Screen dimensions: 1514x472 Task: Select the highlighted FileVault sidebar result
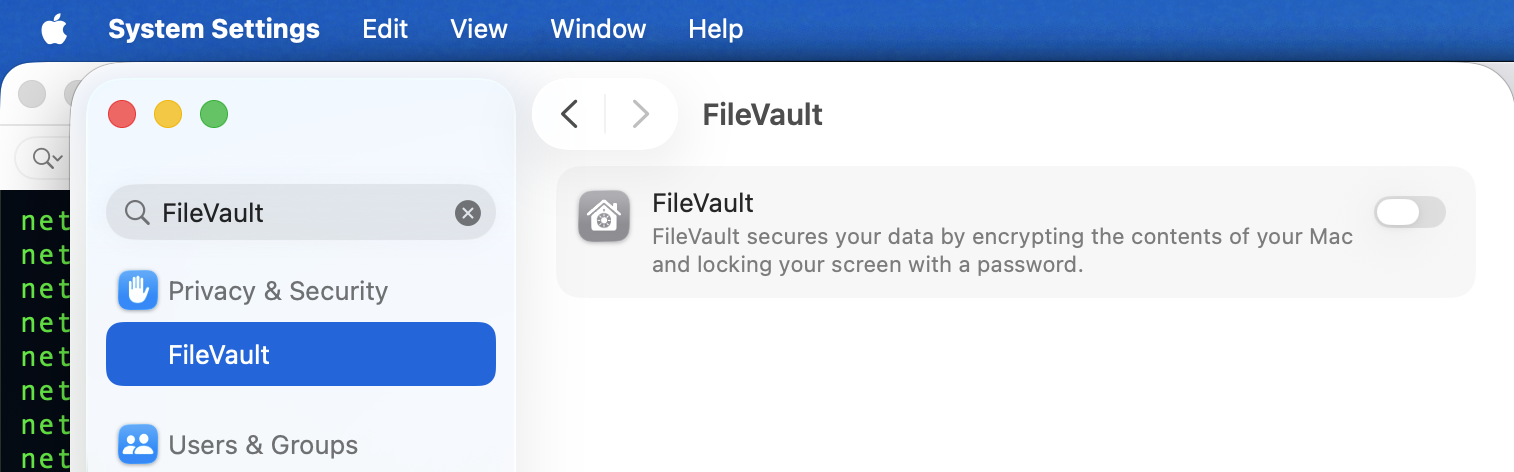[300, 354]
